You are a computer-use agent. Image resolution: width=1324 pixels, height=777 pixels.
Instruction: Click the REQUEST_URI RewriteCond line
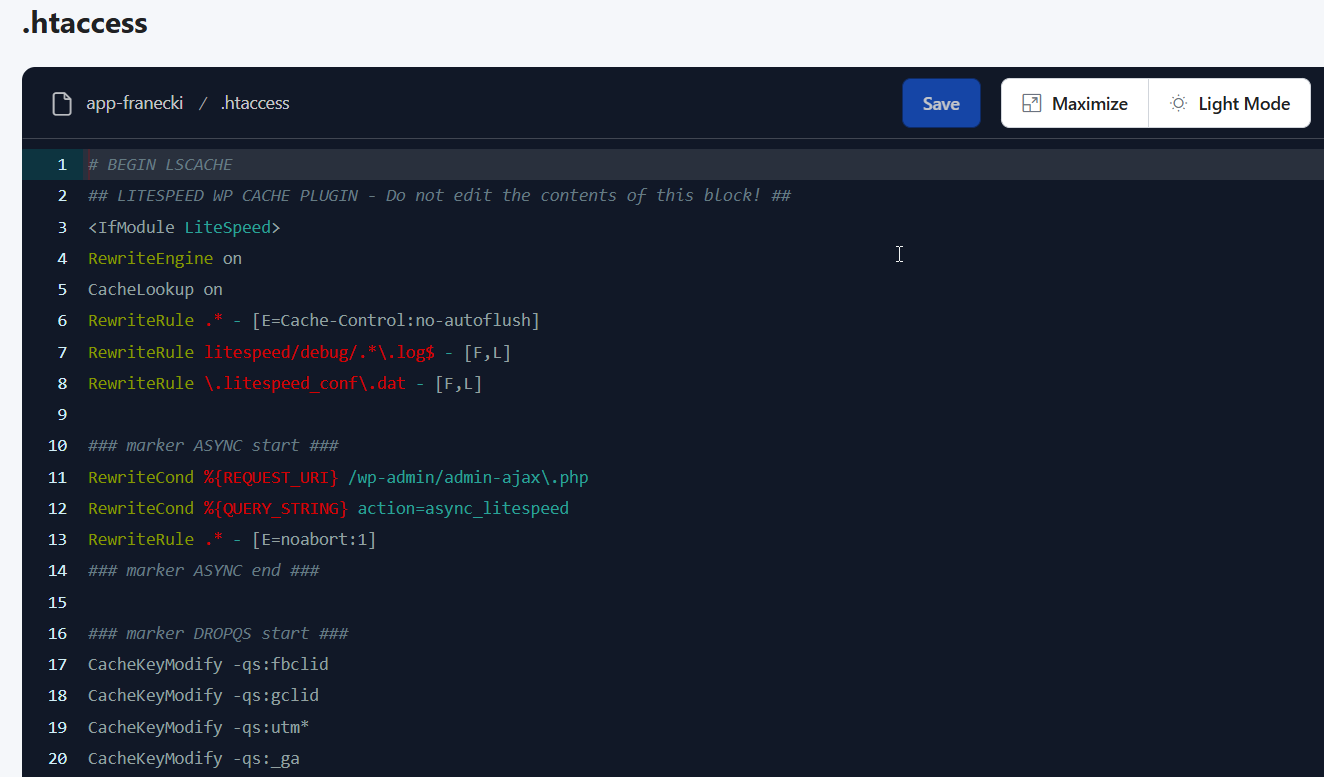[x=338, y=478]
